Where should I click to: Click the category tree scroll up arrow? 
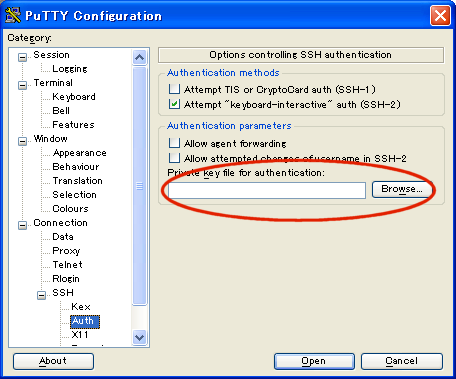pyautogui.click(x=139, y=57)
